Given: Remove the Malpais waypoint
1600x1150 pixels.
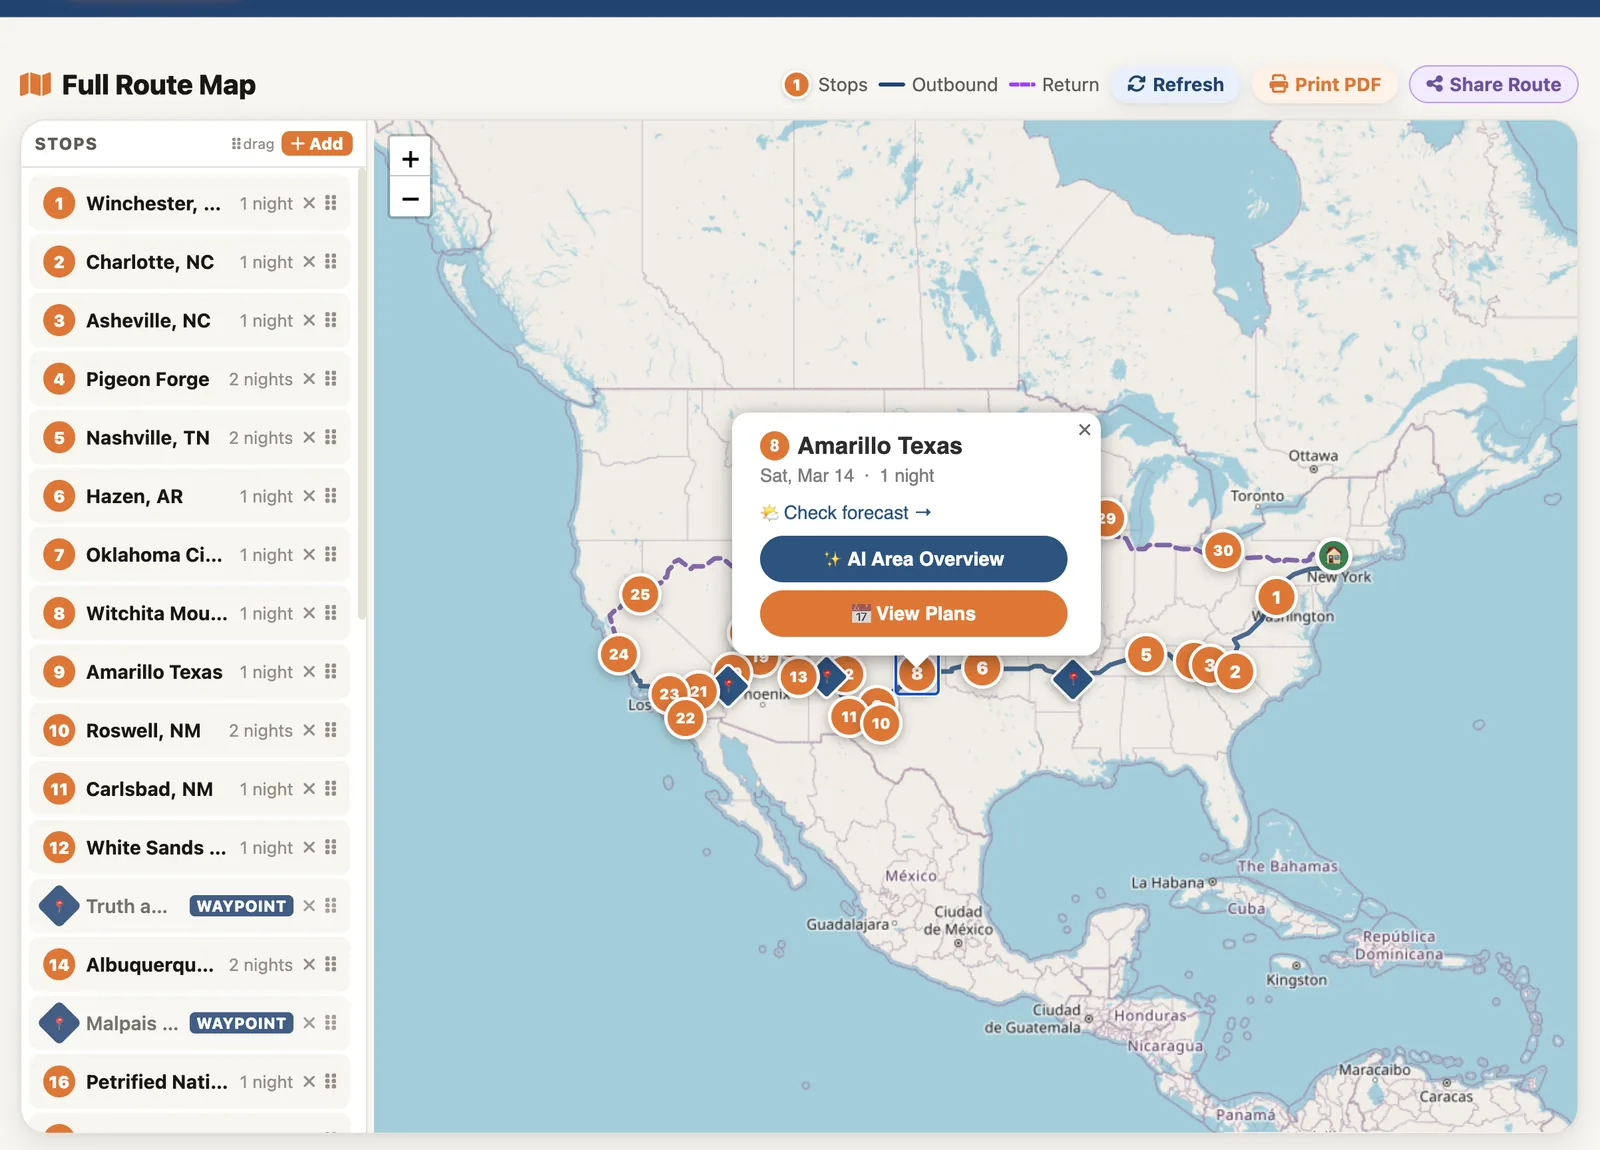Looking at the screenshot, I should click(309, 1023).
